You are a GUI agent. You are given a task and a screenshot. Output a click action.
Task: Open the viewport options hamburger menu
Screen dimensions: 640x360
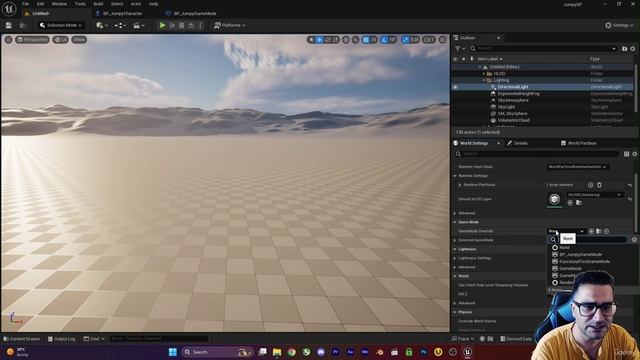tap(8, 40)
